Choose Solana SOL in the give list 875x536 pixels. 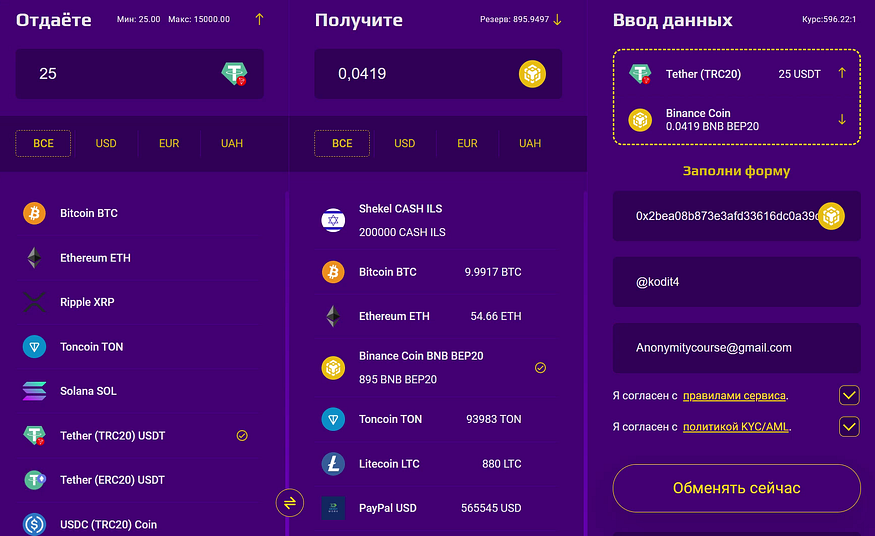coord(140,391)
